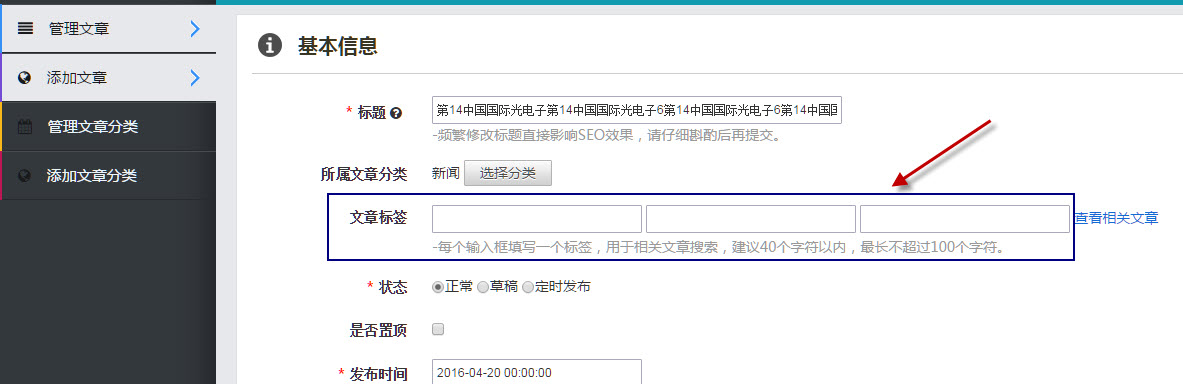Click the 所属文章分类 label
This screenshot has height=384, width=1183.
point(364,174)
